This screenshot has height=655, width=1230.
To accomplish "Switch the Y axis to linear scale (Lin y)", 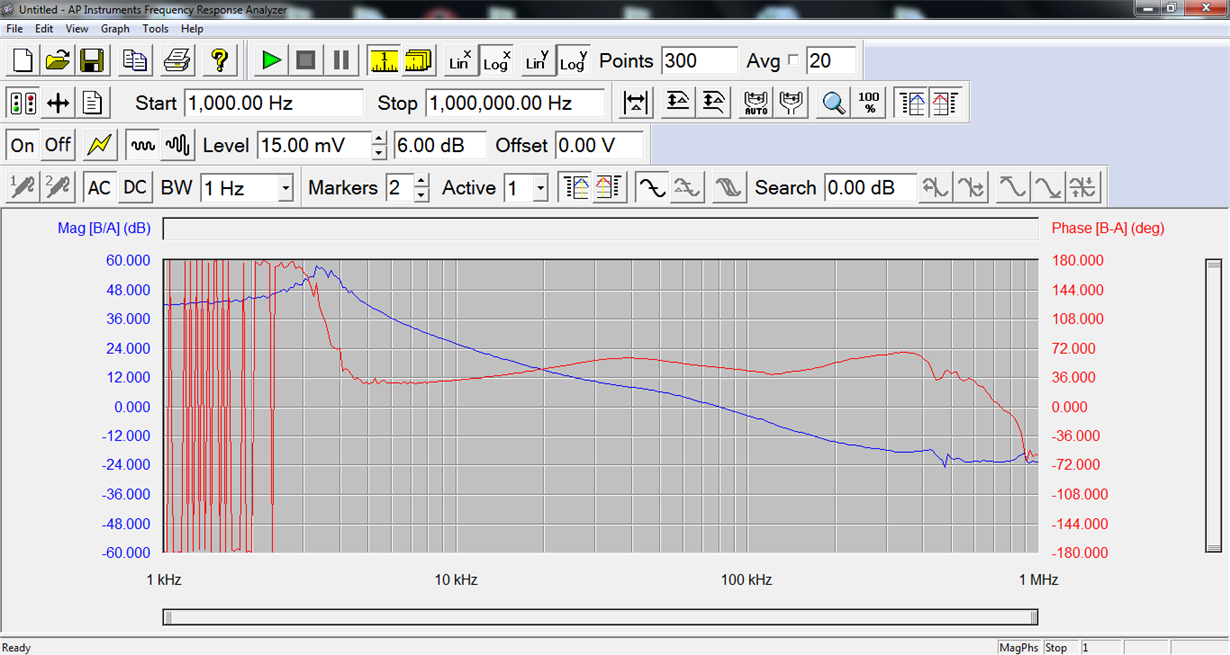I will point(538,60).
